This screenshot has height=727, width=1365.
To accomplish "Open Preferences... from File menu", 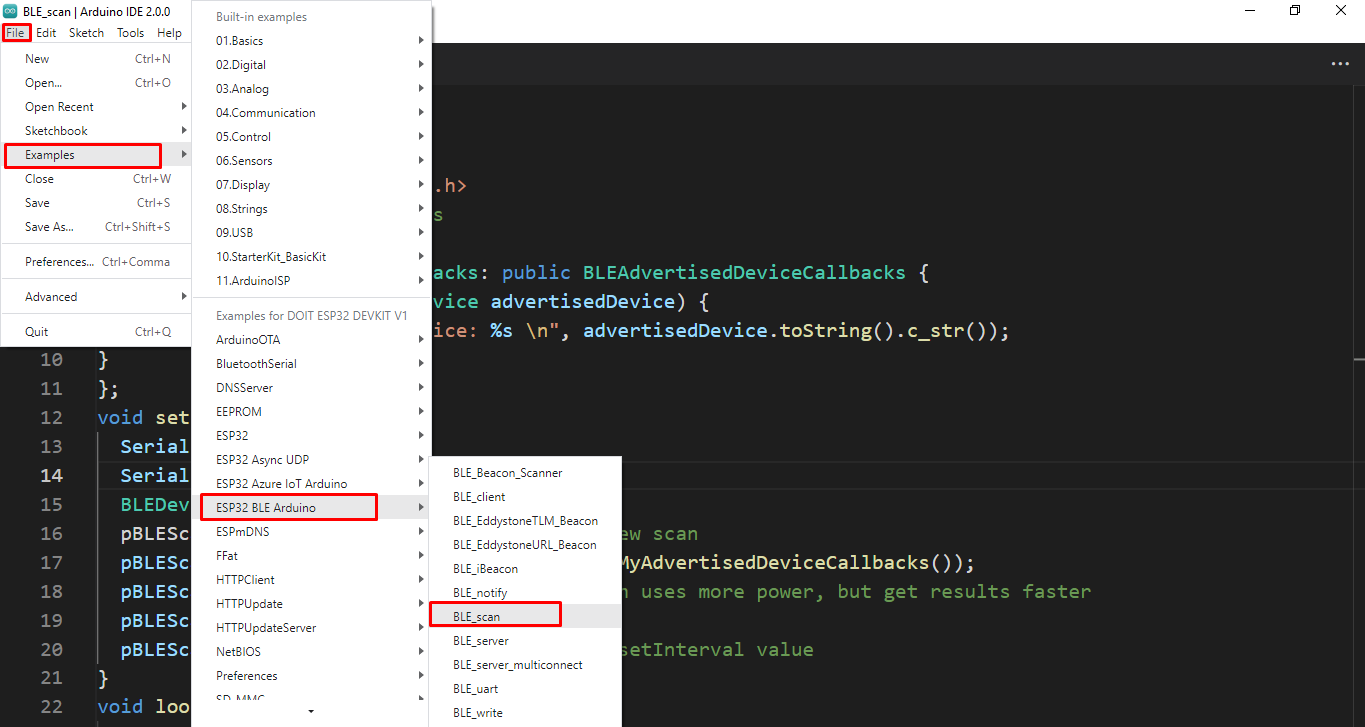I will (96, 262).
